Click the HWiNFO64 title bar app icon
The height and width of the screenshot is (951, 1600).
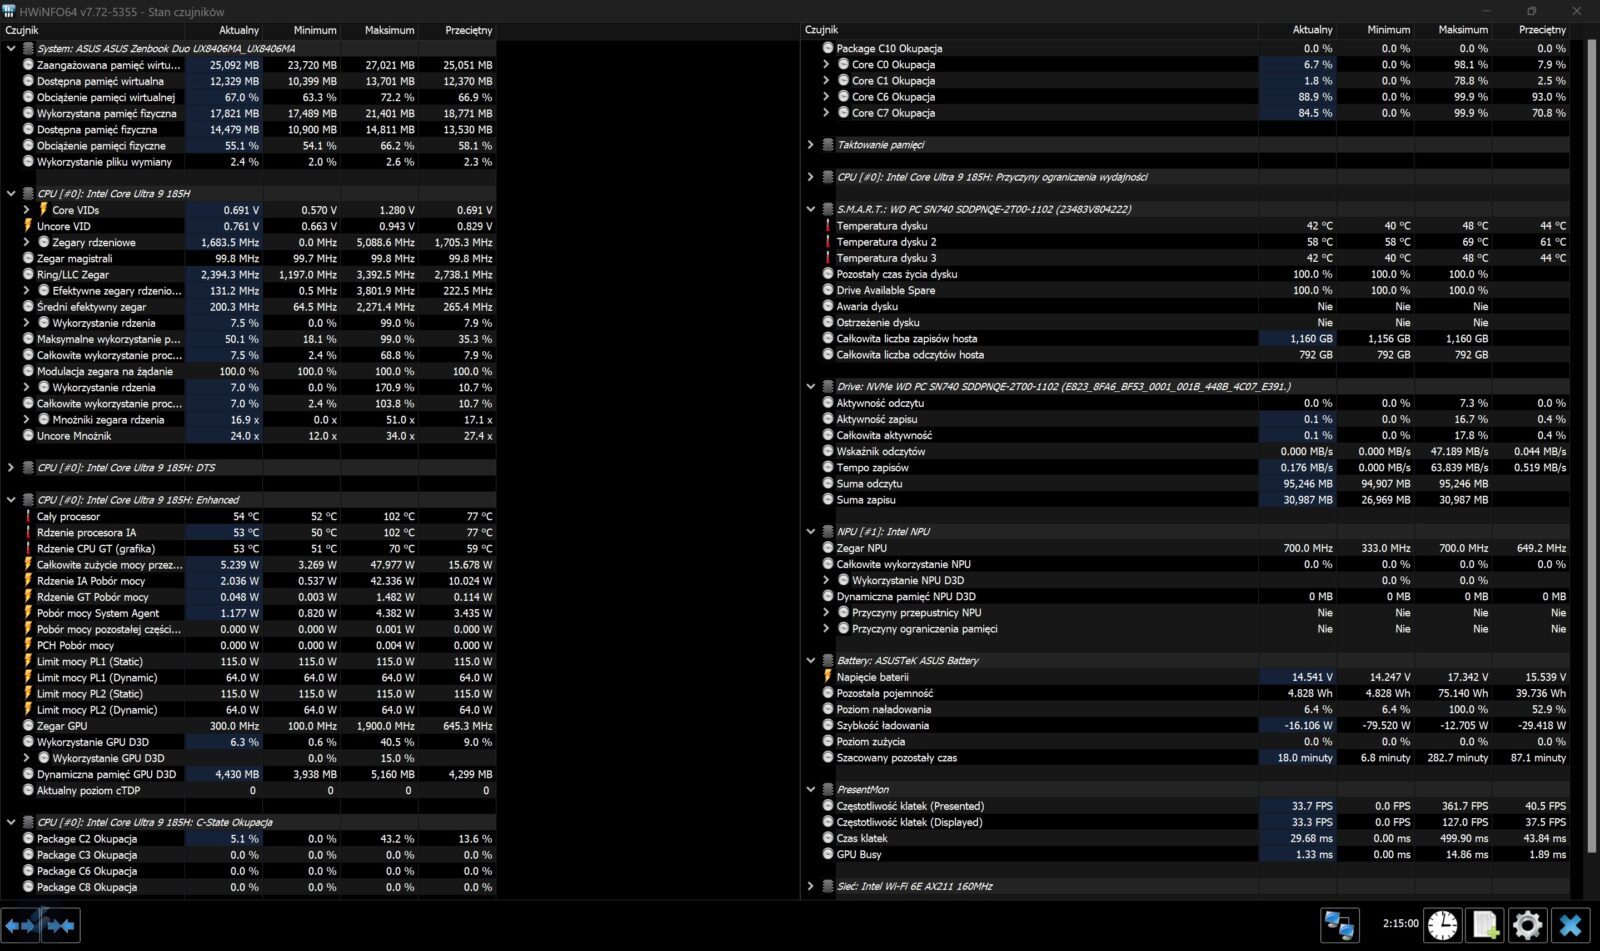click(9, 11)
